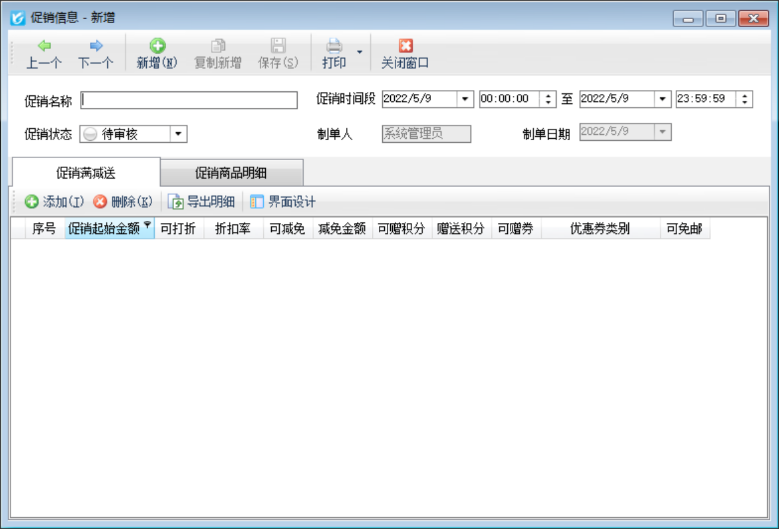Click the 导出明细 export icon

[176, 202]
